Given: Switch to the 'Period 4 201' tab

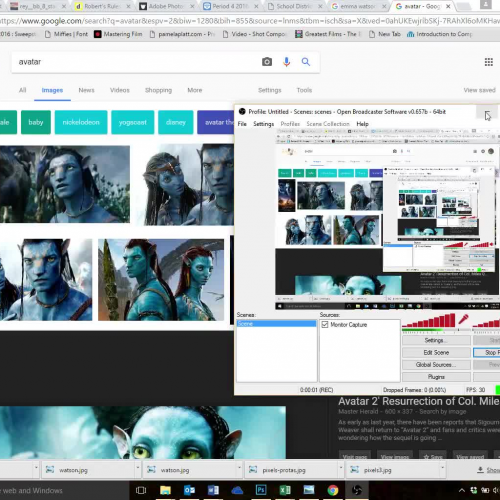Looking at the screenshot, I should tap(230, 6).
